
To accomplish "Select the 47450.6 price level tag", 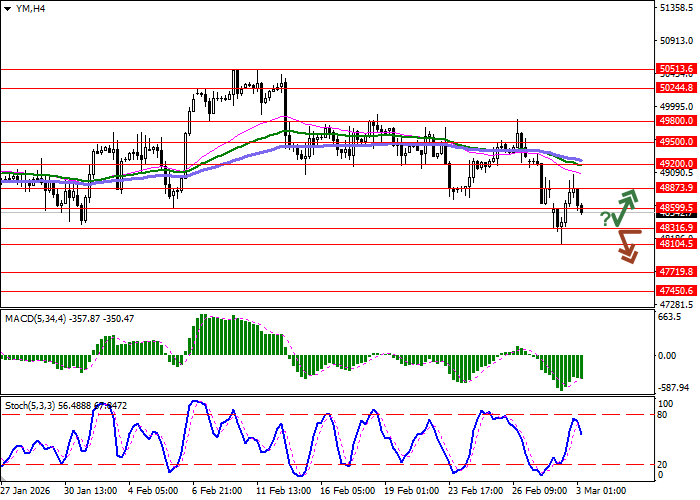I will (x=676, y=291).
